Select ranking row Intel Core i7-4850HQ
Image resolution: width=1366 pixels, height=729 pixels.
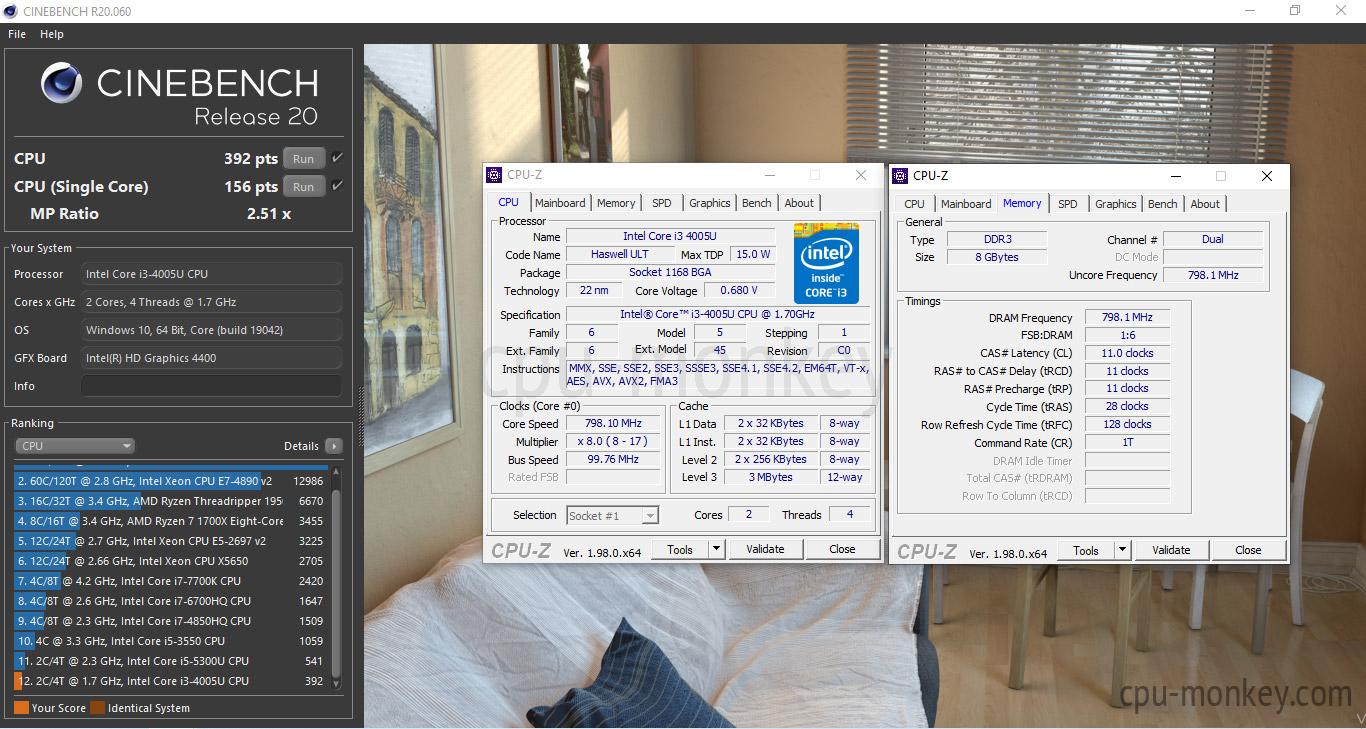click(x=171, y=621)
